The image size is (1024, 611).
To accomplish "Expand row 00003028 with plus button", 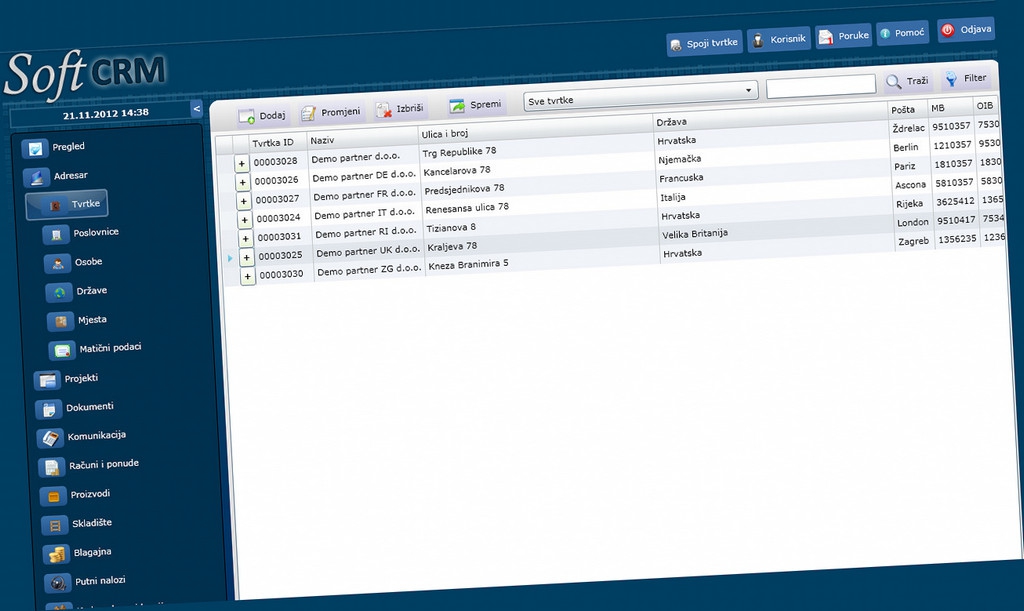I will coord(242,163).
